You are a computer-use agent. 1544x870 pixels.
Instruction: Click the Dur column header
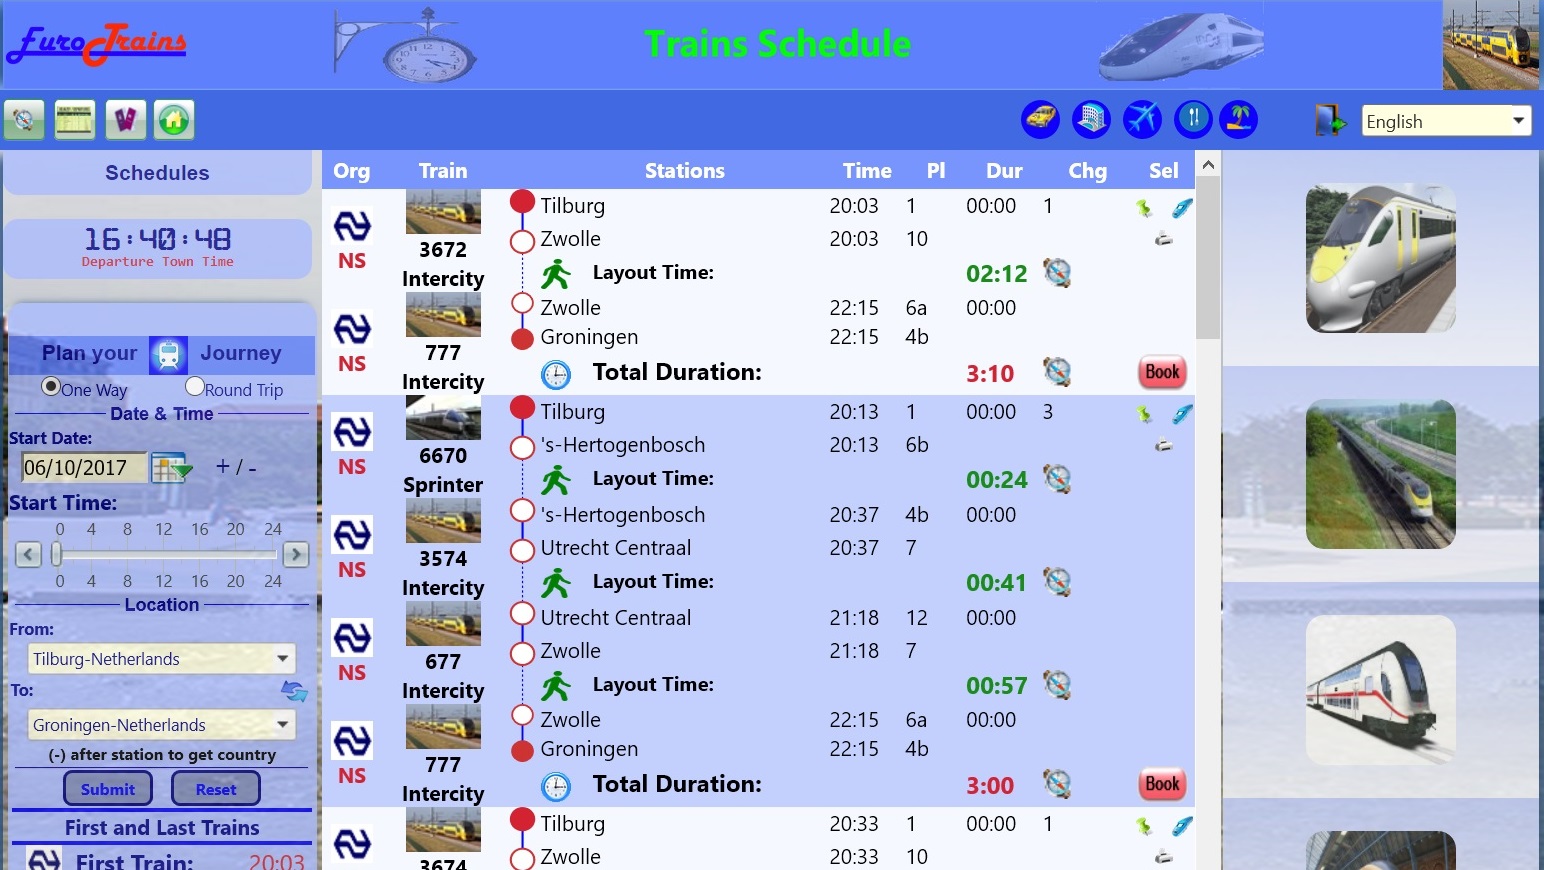point(1004,171)
